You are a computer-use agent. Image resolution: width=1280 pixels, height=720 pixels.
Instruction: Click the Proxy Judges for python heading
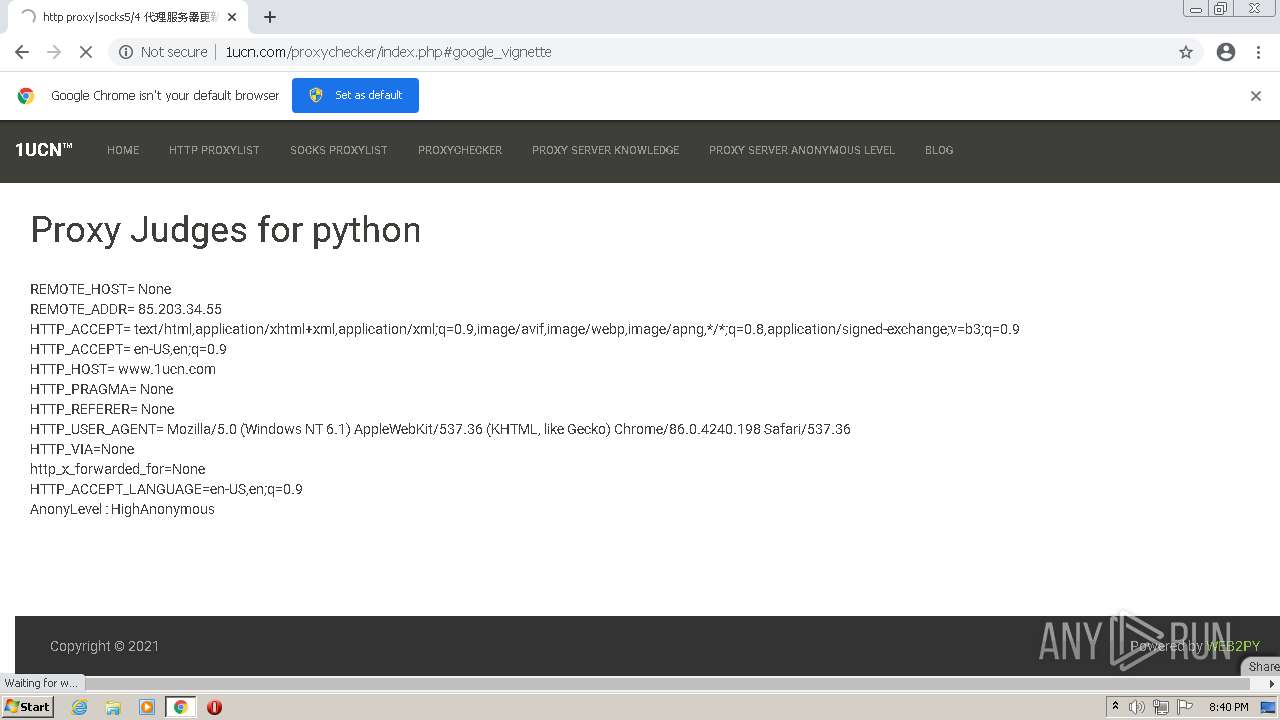coord(225,230)
